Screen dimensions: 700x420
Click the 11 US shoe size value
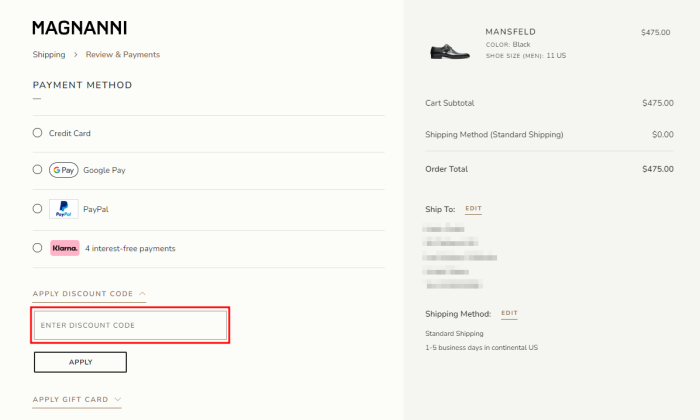(556, 55)
